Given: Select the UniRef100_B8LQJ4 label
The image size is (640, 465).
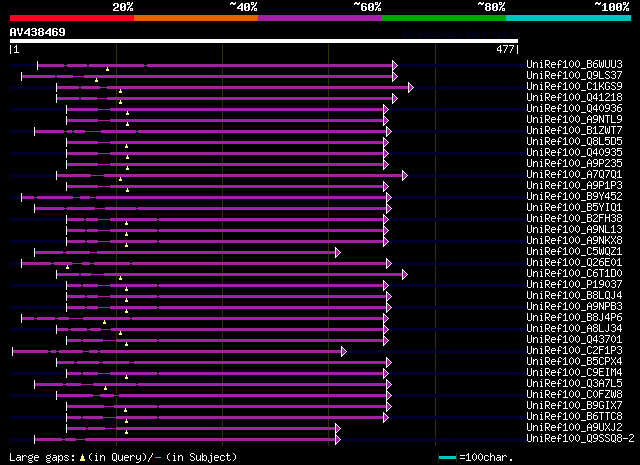Looking at the screenshot, I should [x=574, y=296].
